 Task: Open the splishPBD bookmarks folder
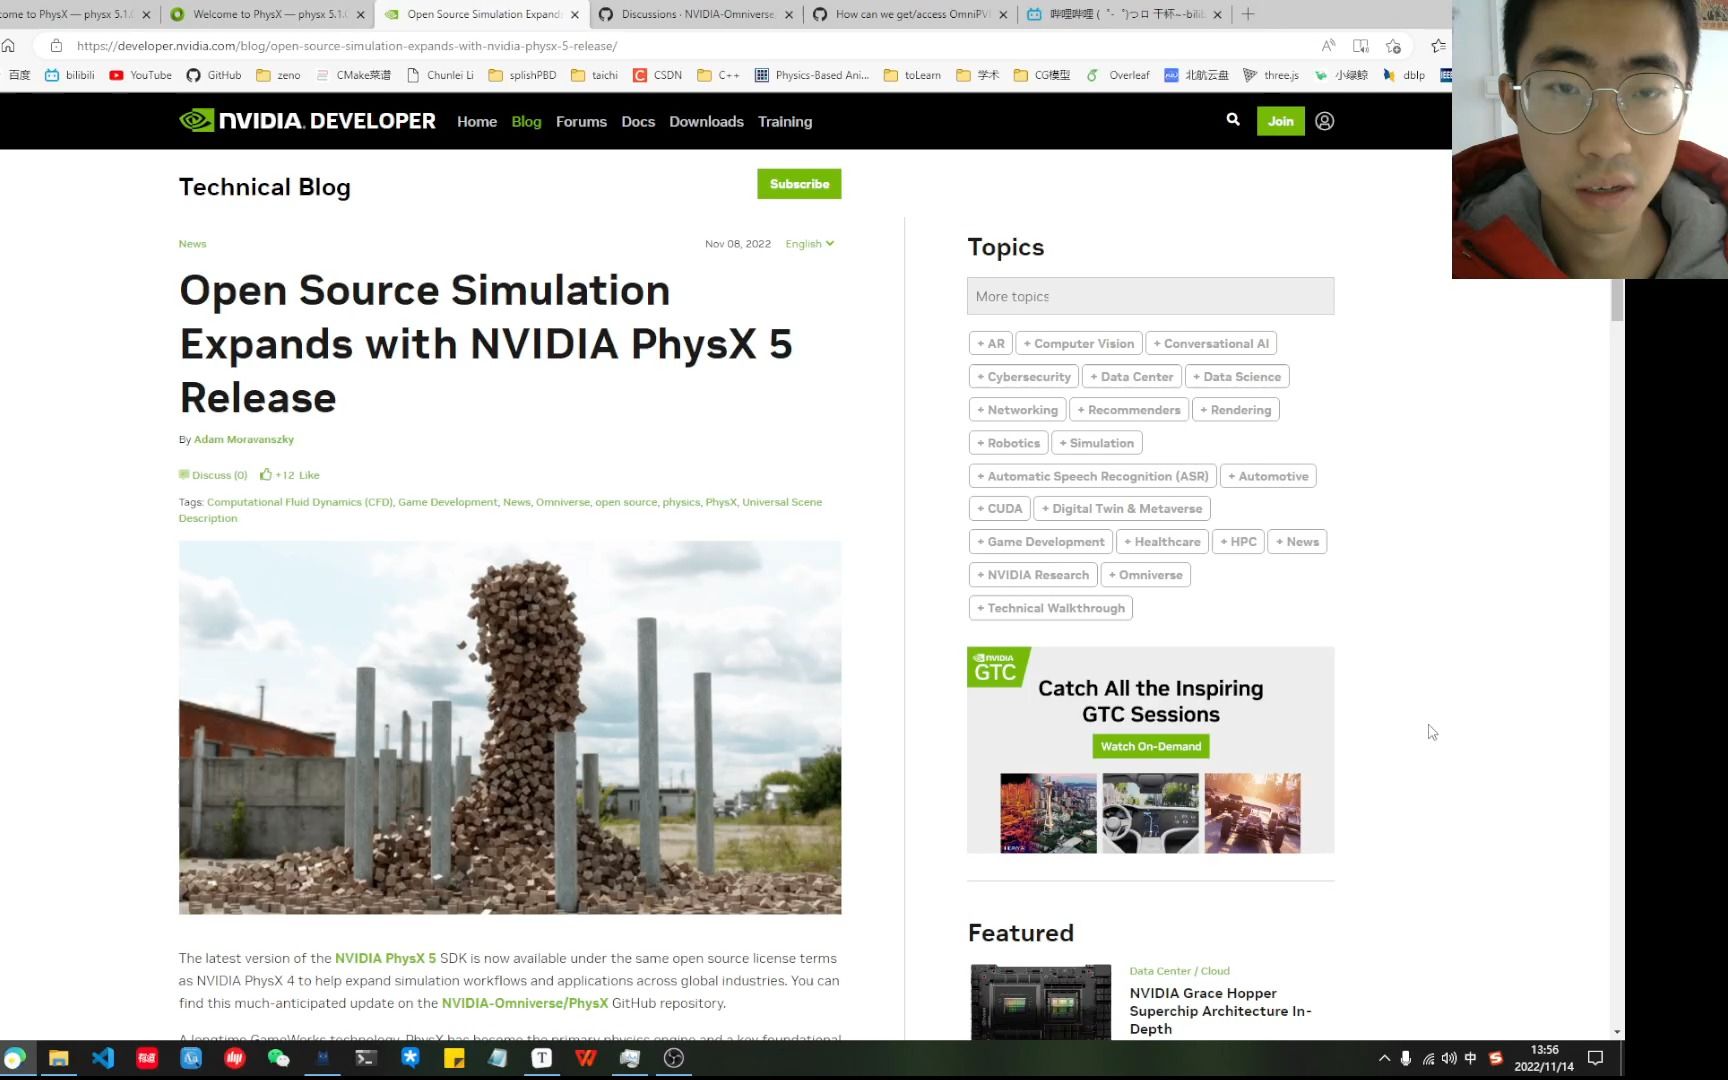coord(522,75)
